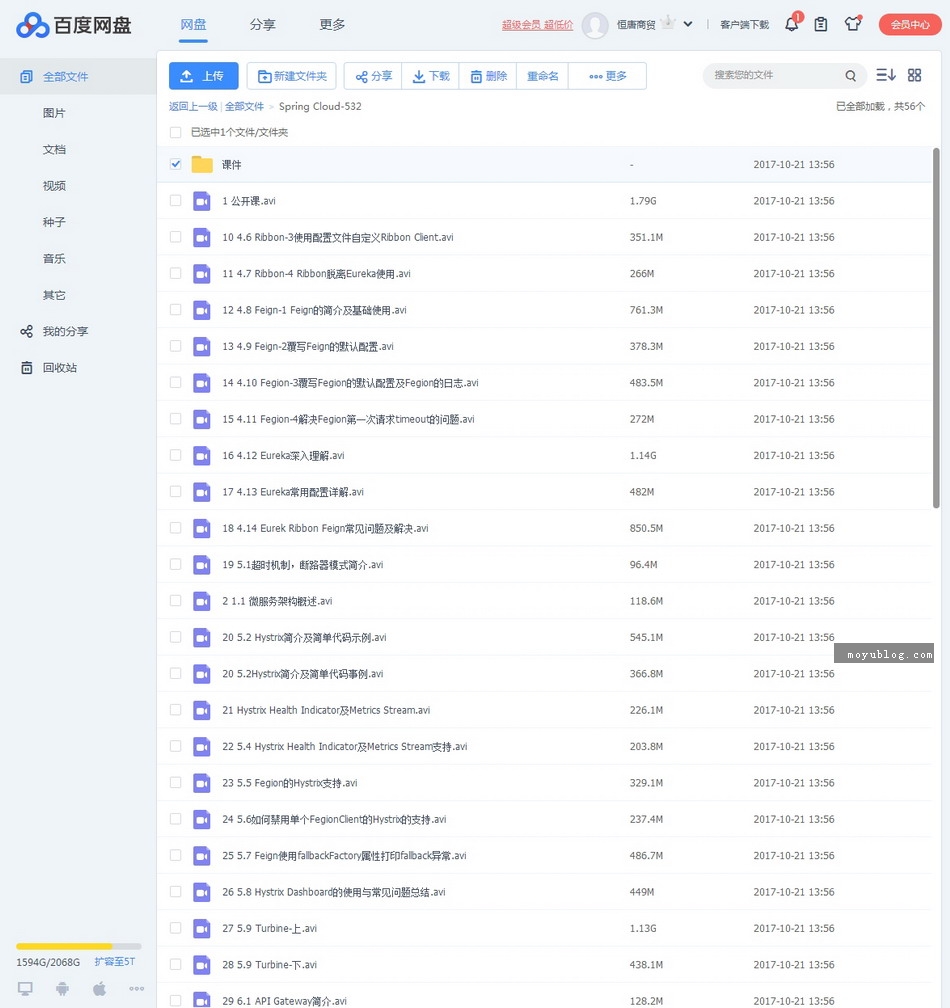The image size is (950, 1008).
Task: Open the shirt skin theme icon
Action: [x=853, y=24]
